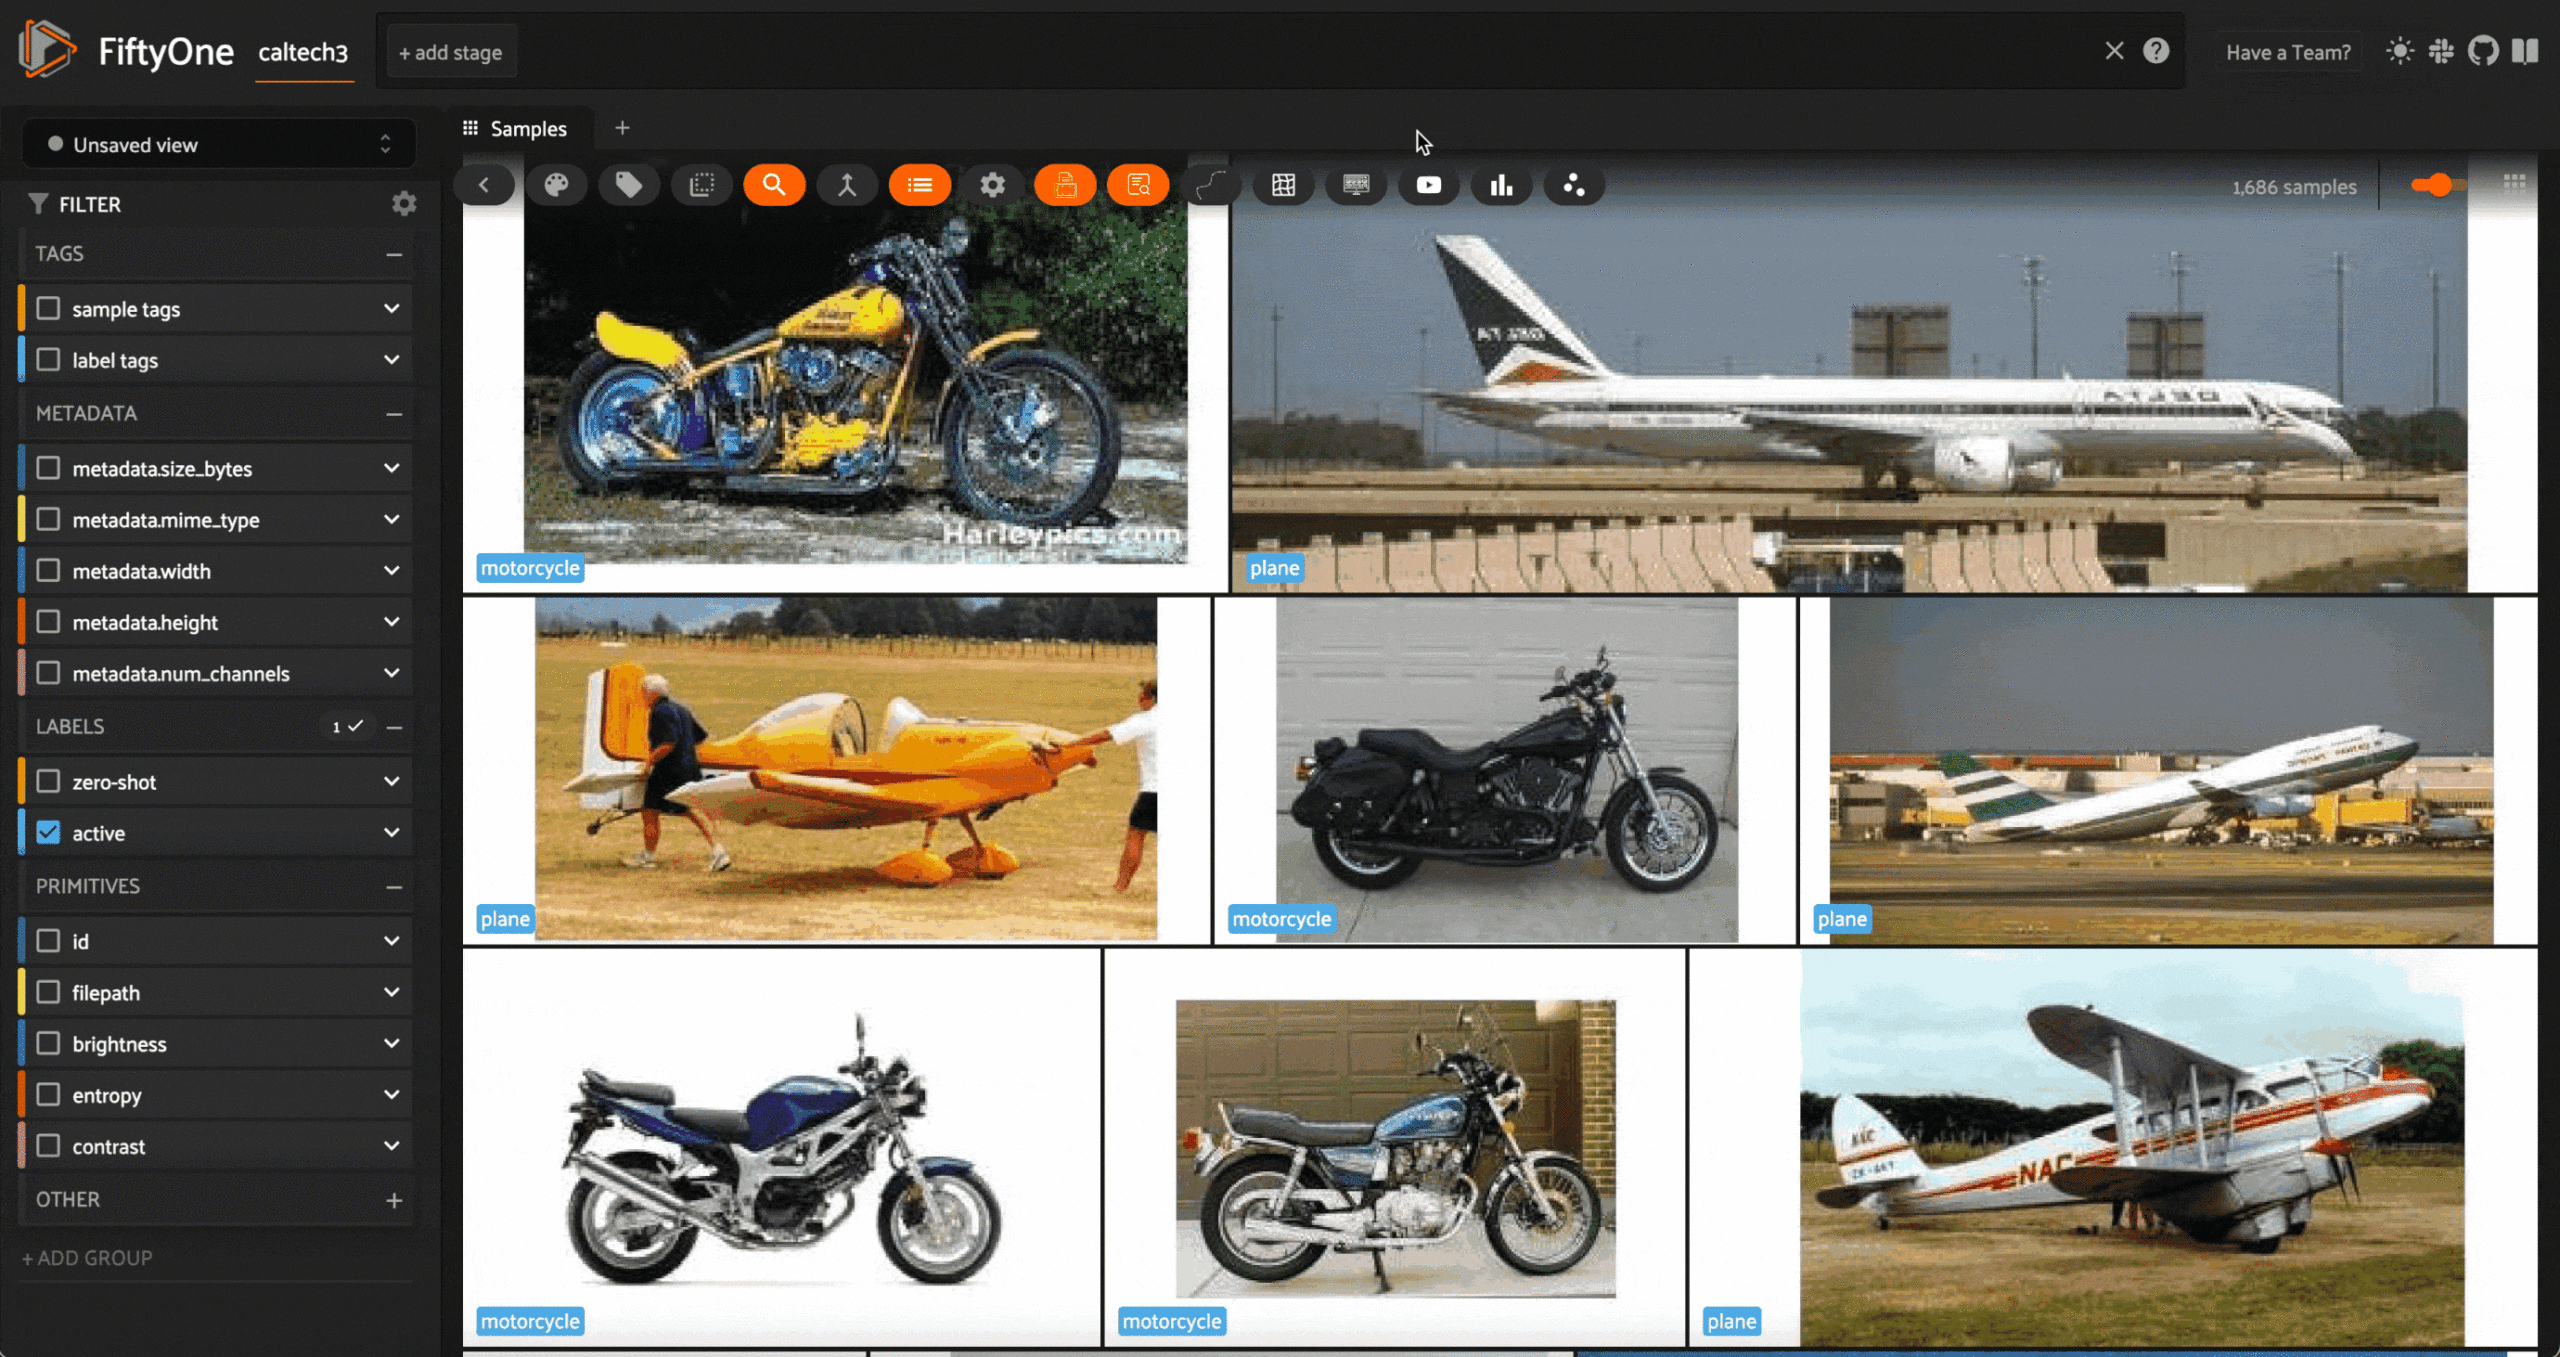Click the Have a Team? link
This screenshot has width=2560, height=1357.
(2287, 53)
